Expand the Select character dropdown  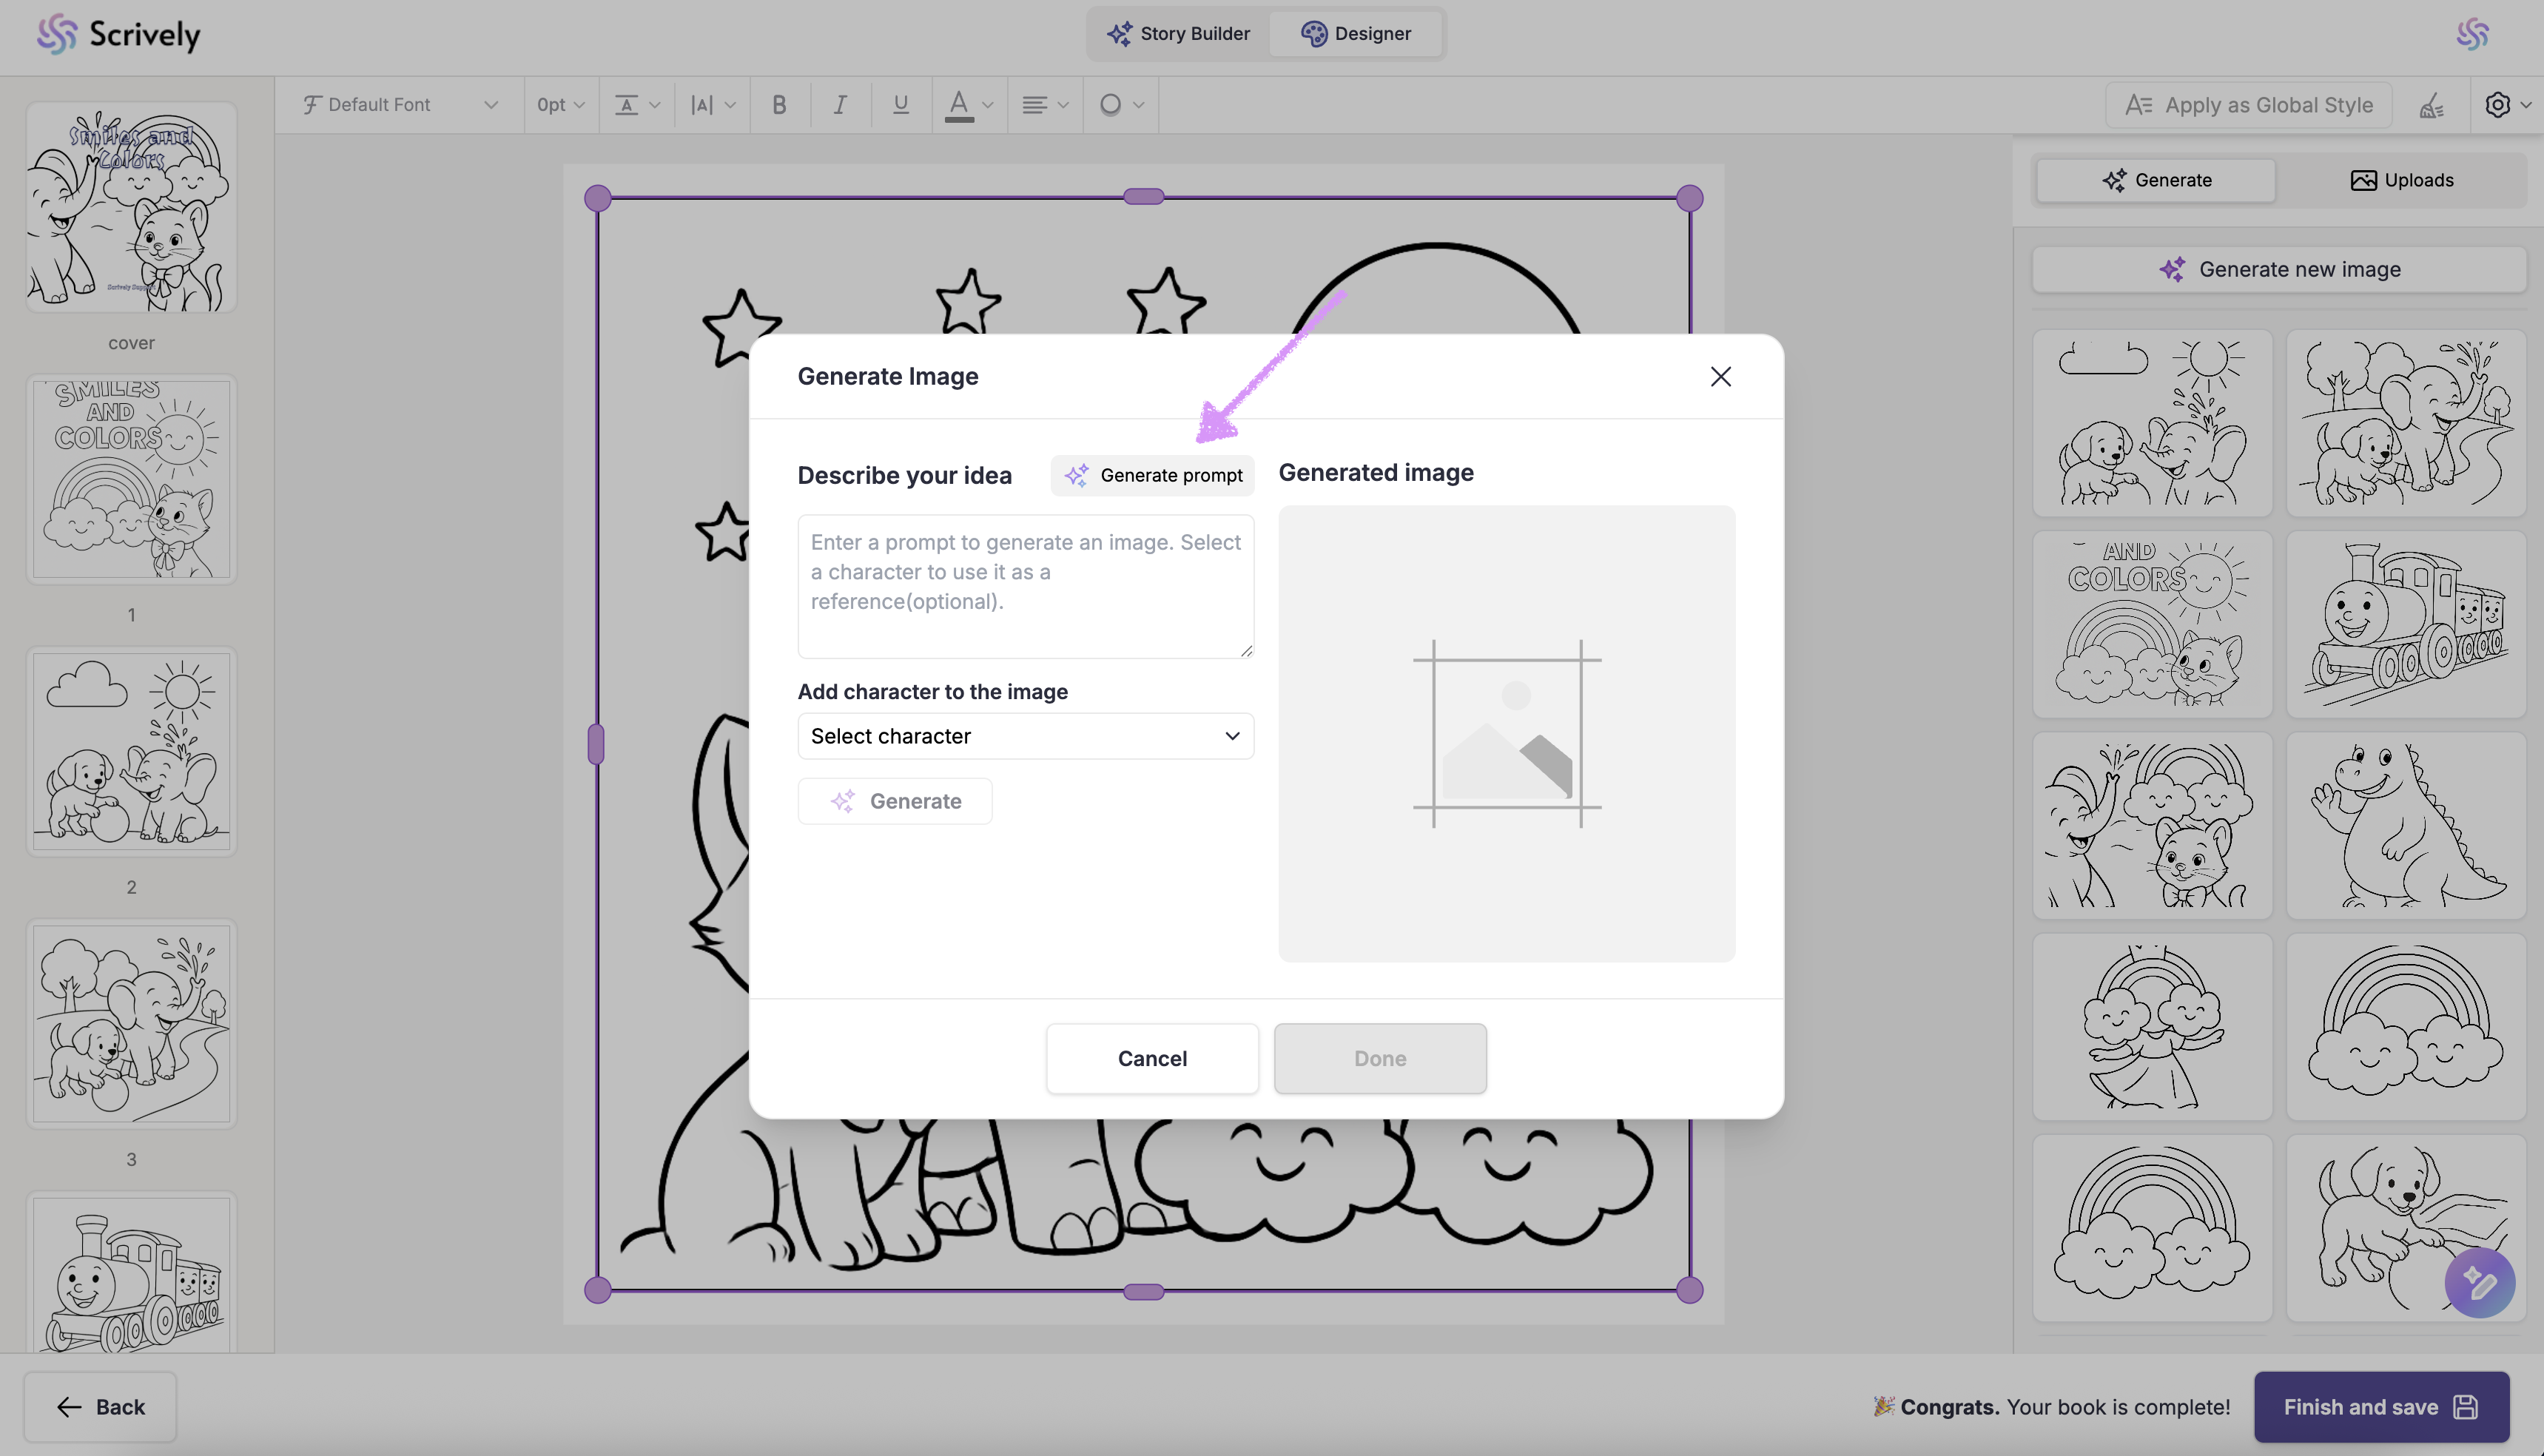tap(1025, 736)
